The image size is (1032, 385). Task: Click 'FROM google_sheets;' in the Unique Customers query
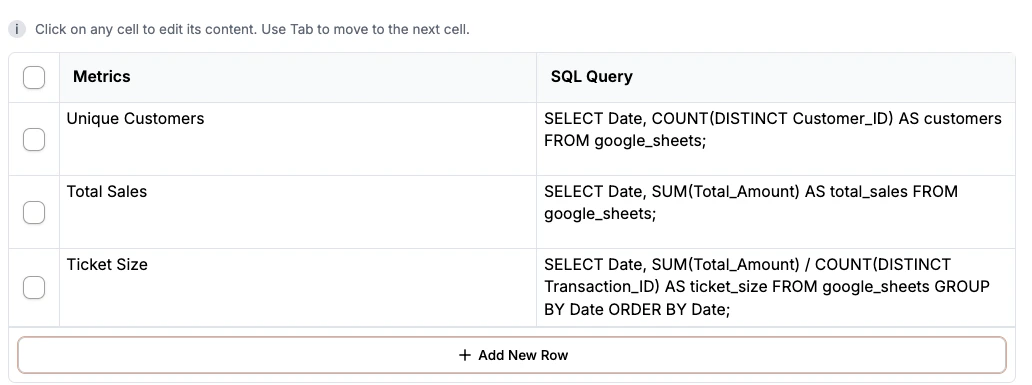pos(625,141)
